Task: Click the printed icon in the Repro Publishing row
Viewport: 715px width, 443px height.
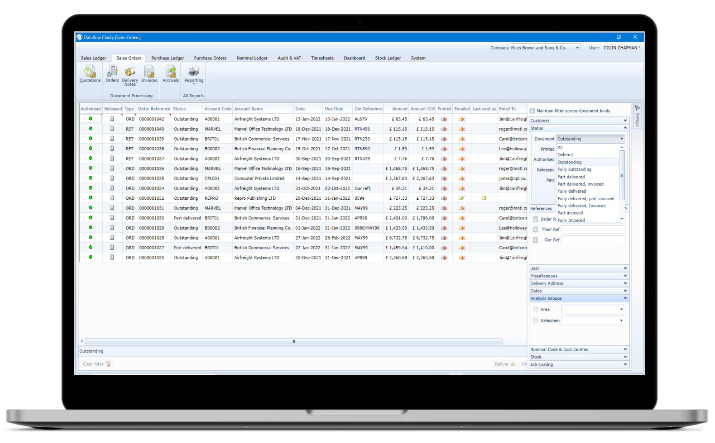Action: coord(444,198)
